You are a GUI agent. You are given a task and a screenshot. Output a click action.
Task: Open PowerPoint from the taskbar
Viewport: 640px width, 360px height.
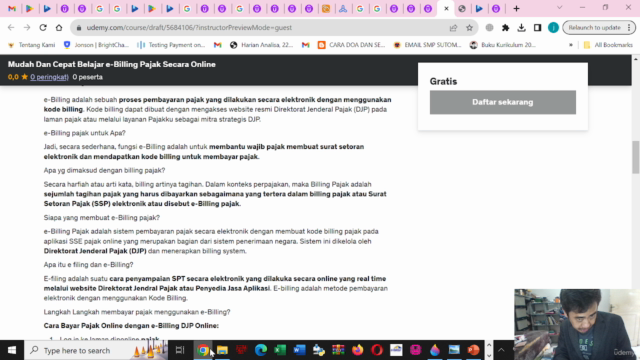pos(473,350)
